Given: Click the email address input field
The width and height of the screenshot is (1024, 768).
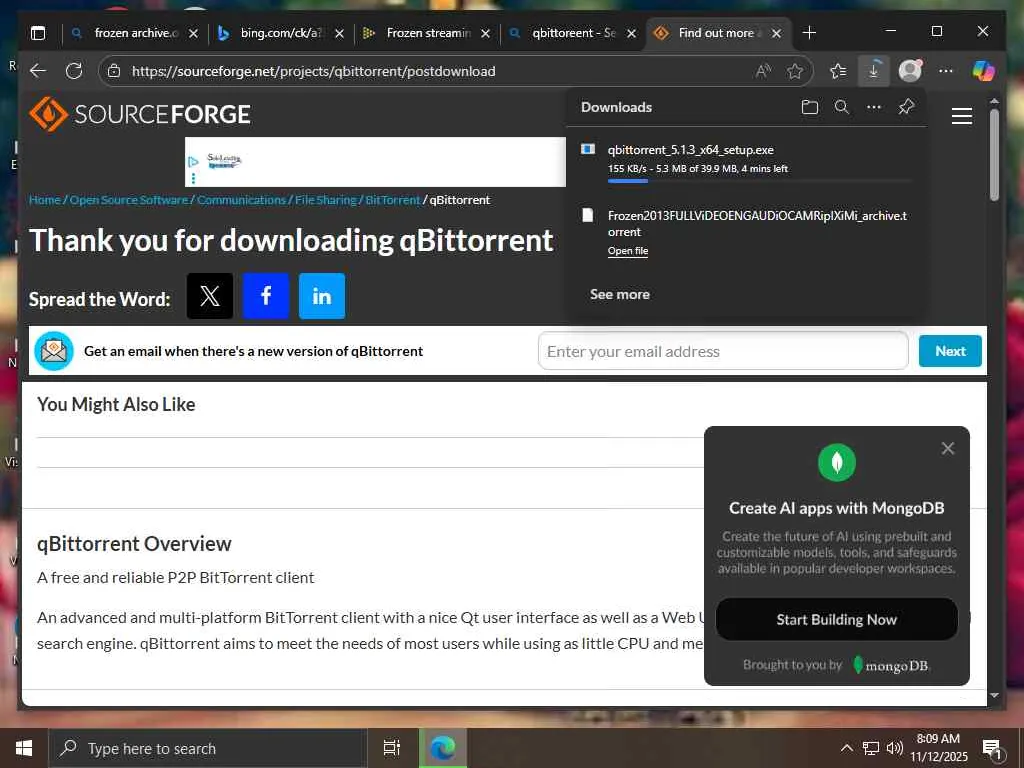Looking at the screenshot, I should click(723, 351).
